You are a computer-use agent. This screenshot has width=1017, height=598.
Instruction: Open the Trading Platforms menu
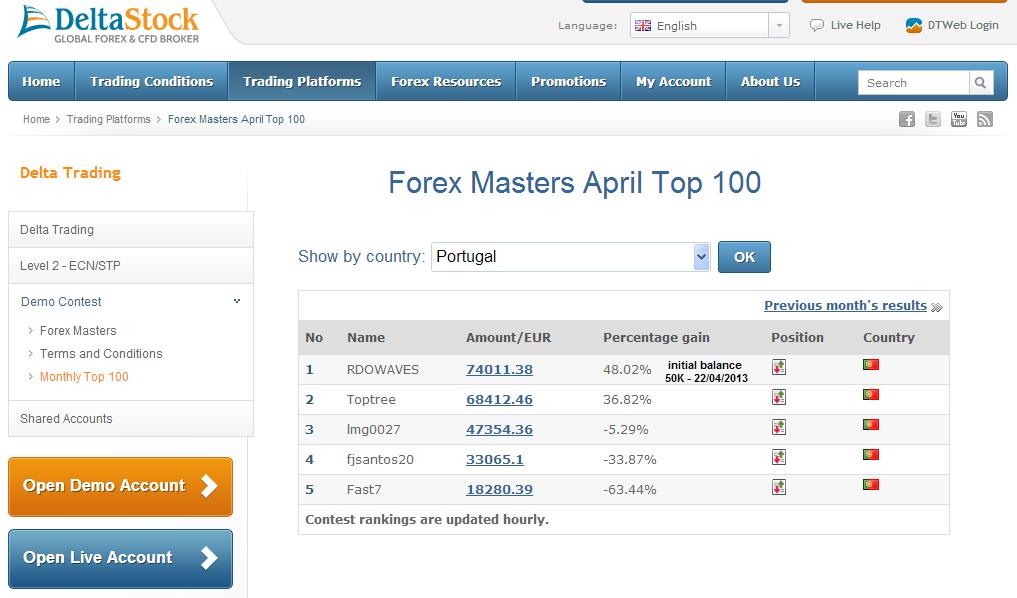(302, 81)
